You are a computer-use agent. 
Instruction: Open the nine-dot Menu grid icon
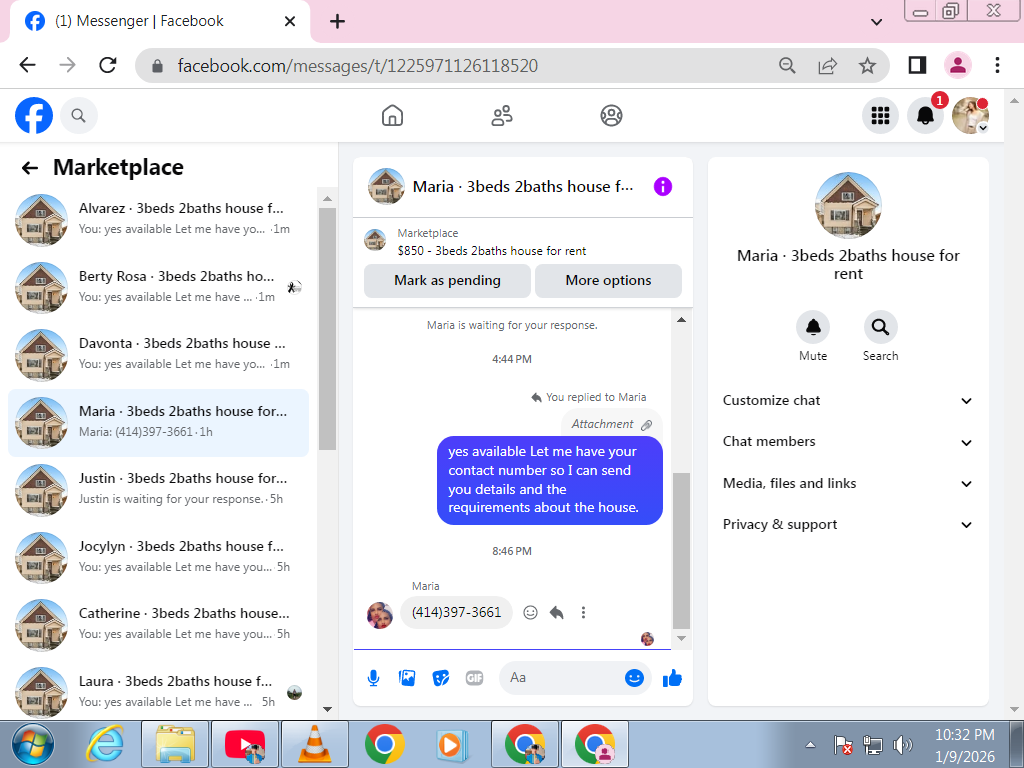tap(880, 116)
